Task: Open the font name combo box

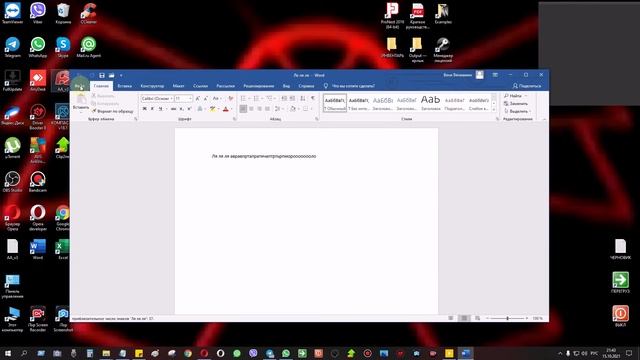Action: pos(157,98)
